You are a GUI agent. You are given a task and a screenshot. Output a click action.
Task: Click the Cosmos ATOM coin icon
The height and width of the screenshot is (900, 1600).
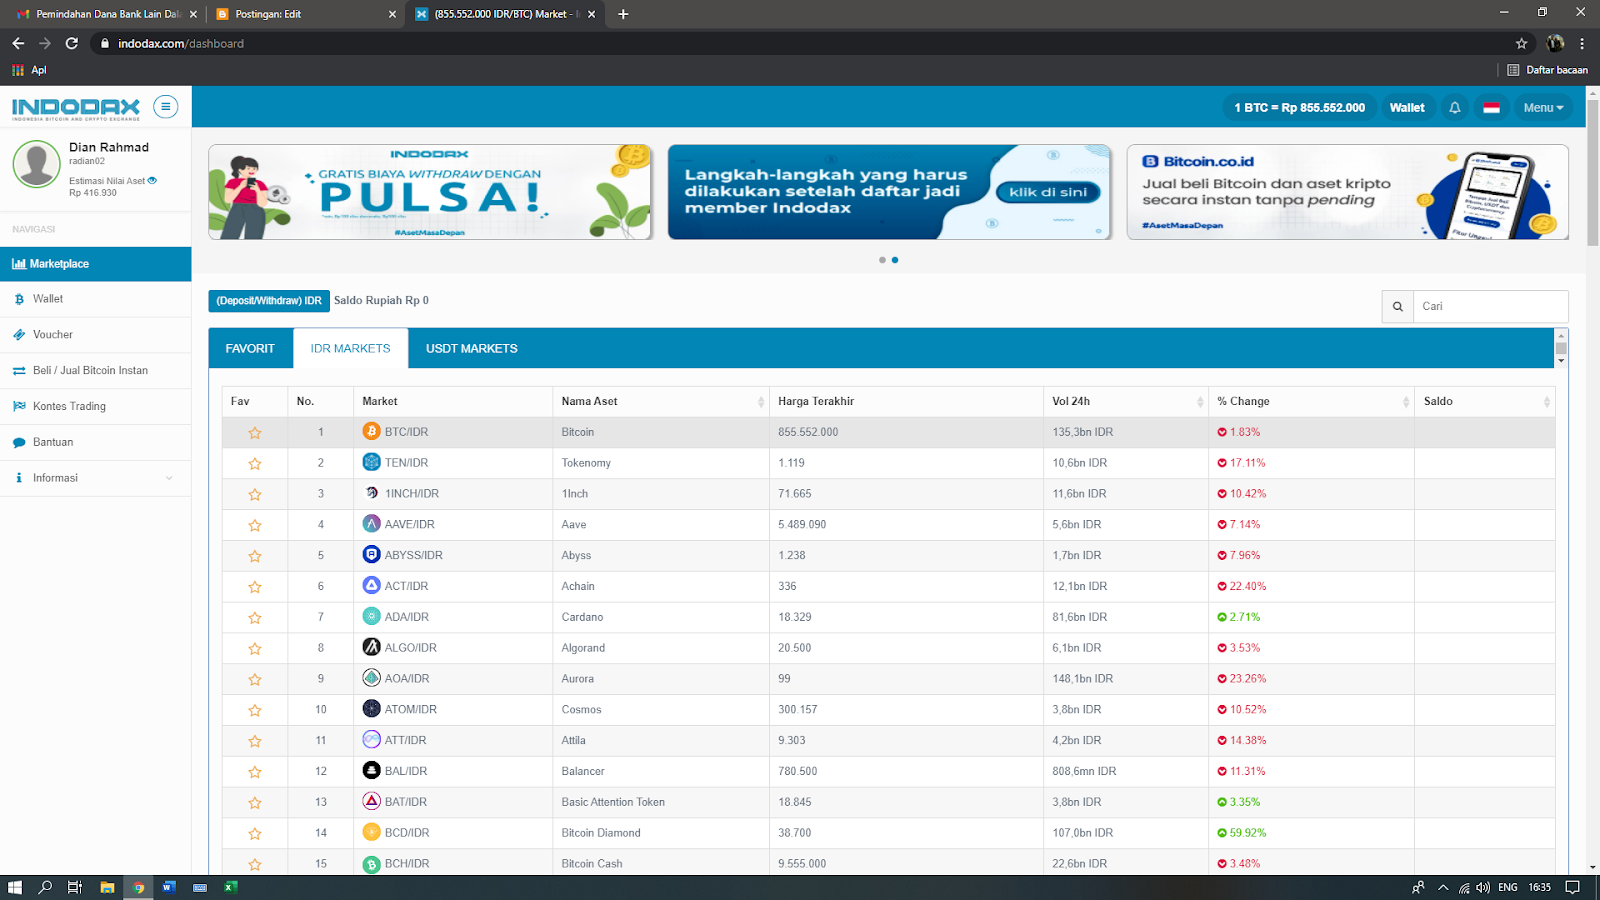371,709
